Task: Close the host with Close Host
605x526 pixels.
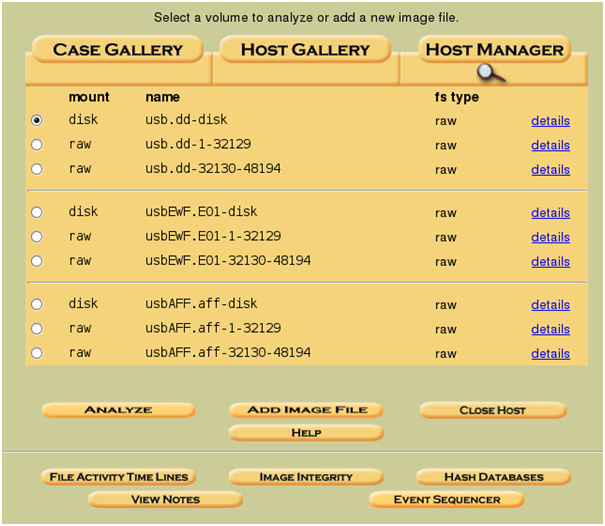Action: point(493,410)
